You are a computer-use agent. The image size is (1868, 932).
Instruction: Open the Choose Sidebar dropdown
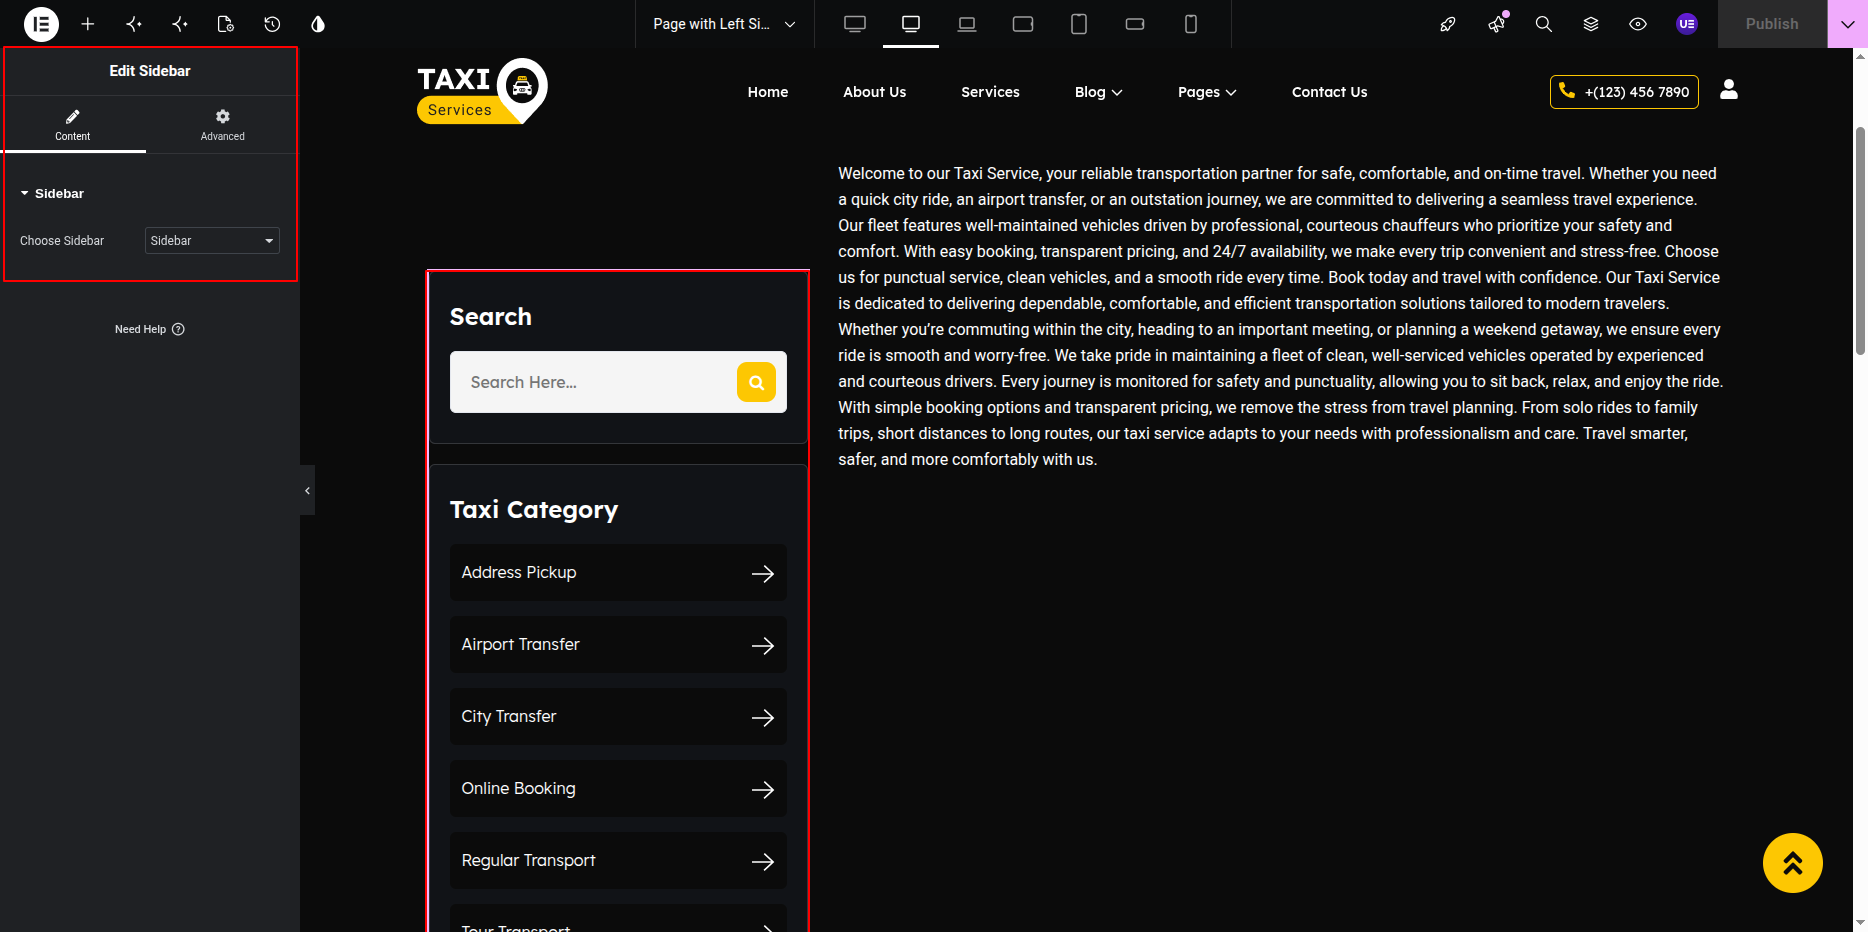click(x=212, y=241)
